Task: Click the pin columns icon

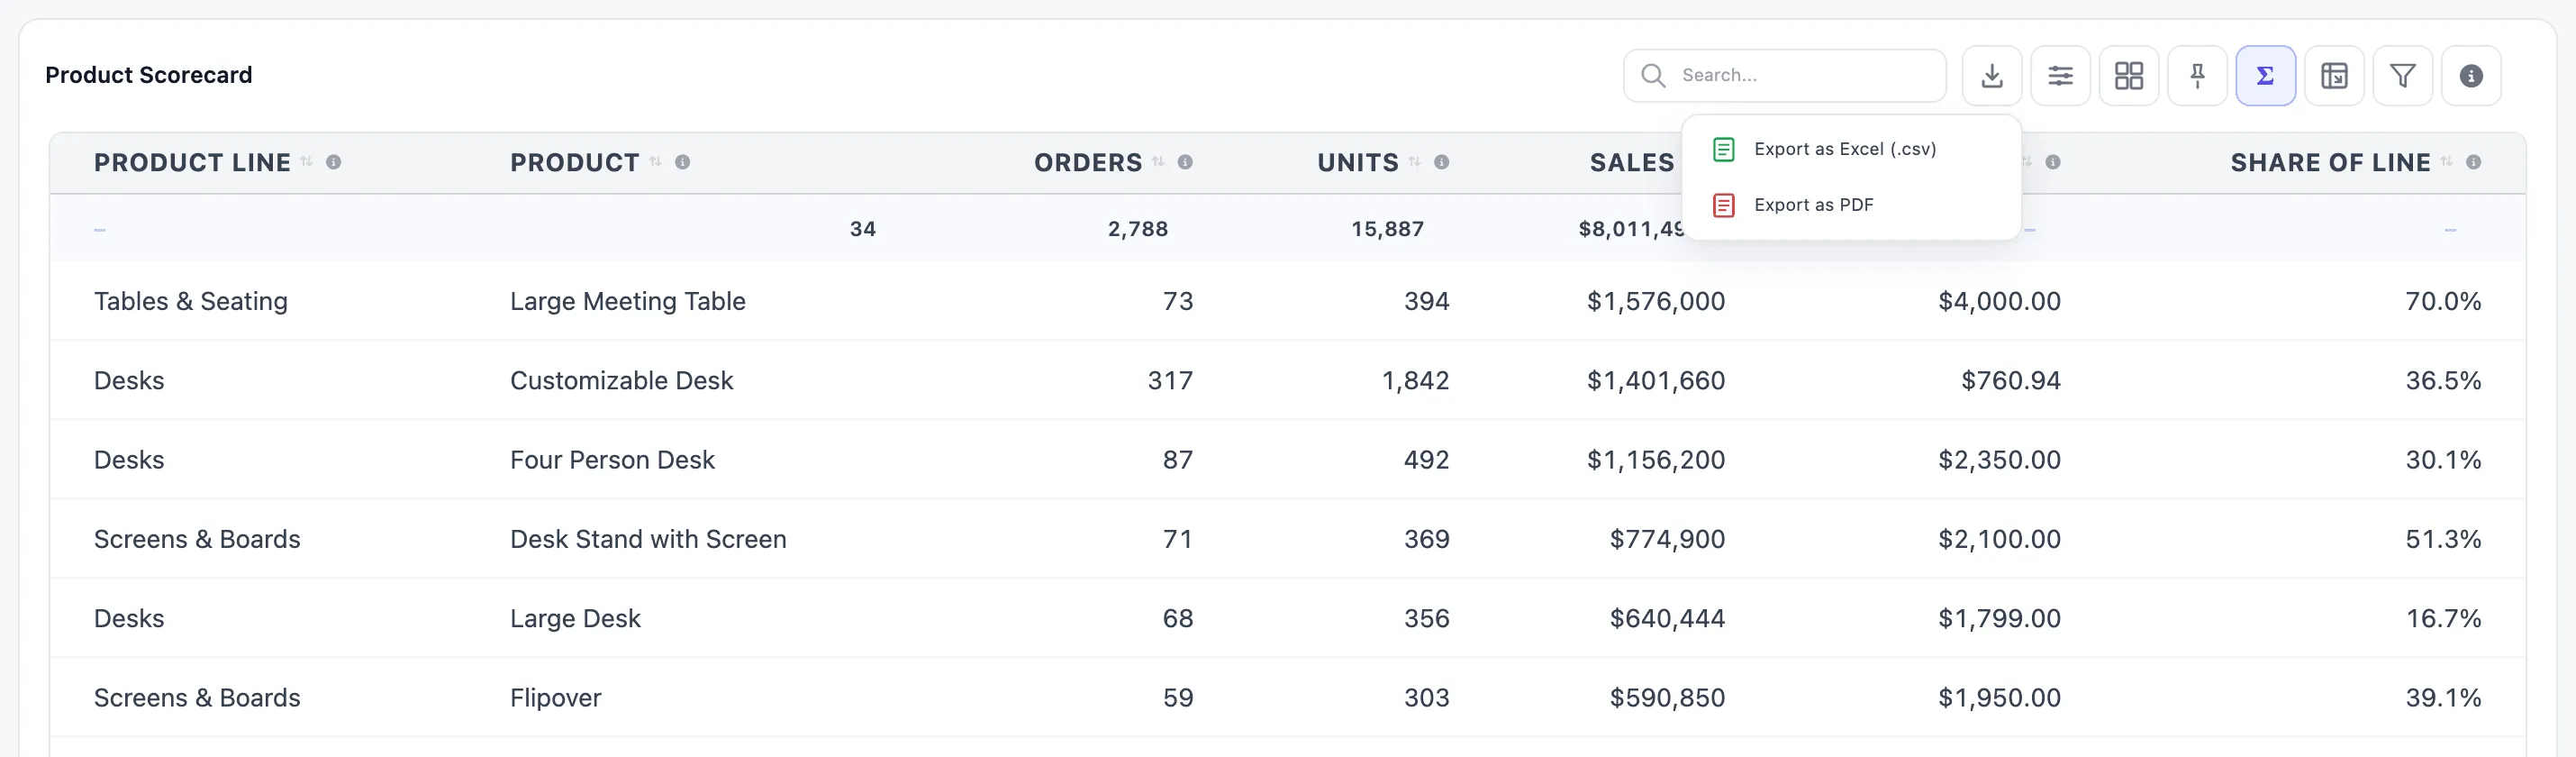Action: [2197, 75]
